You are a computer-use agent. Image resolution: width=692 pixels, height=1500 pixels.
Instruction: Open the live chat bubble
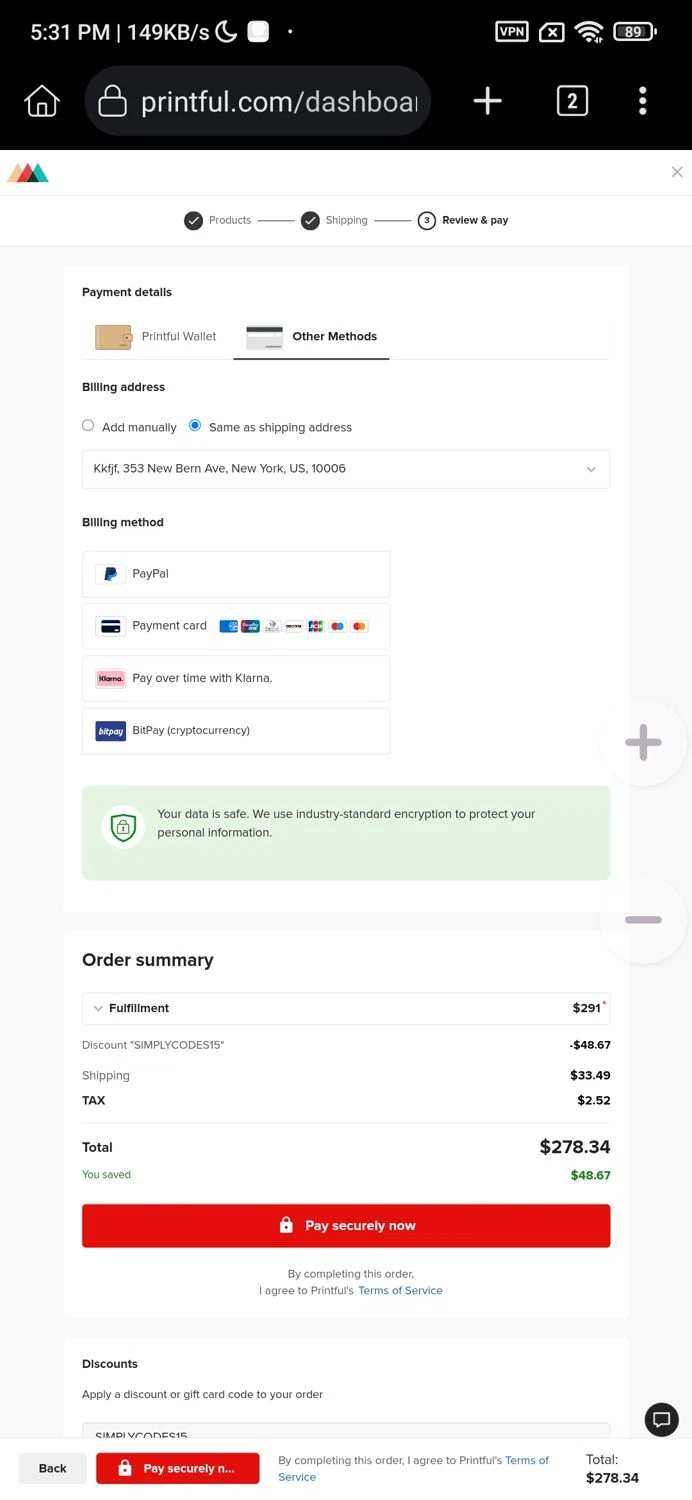click(661, 1419)
